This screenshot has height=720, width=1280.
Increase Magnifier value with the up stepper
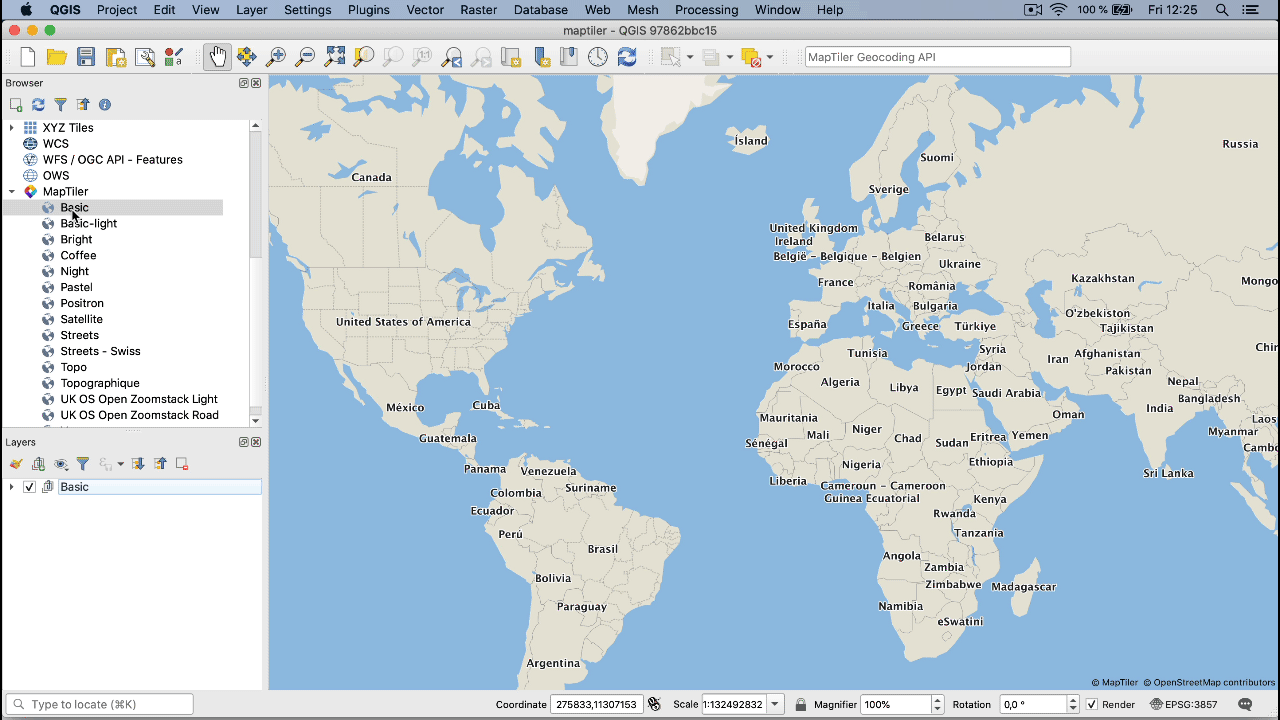[x=937, y=701]
